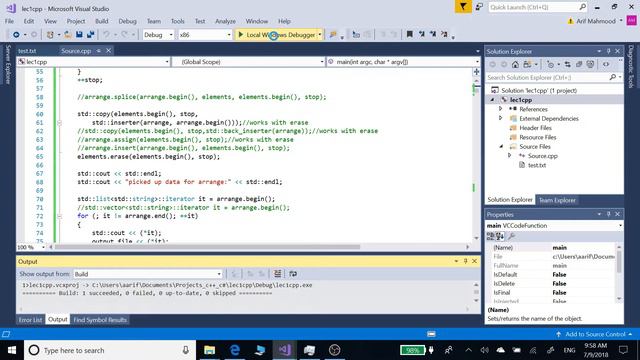The height and width of the screenshot is (360, 640).
Task: Click Clear All icon in Output toolbar
Action: click(x=278, y=274)
